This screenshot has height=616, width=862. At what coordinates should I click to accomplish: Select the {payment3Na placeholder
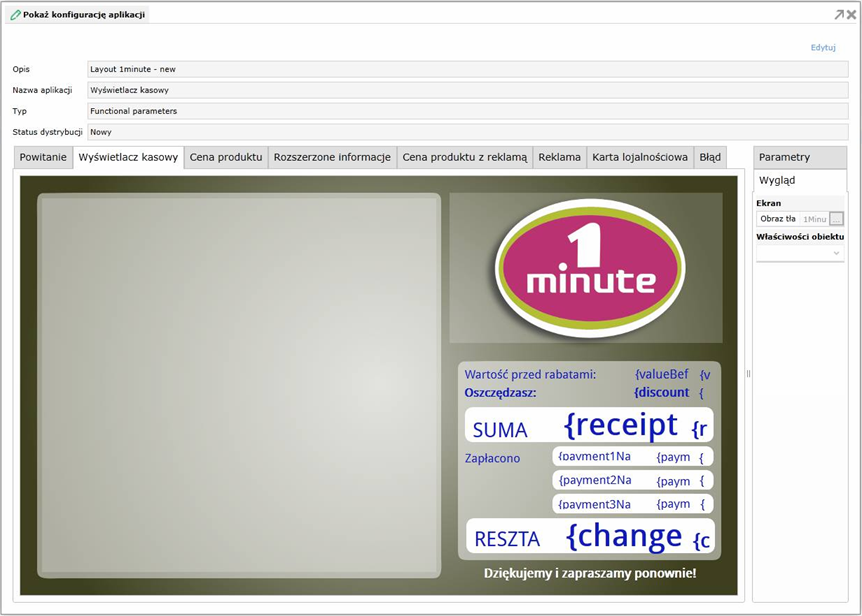pos(594,504)
